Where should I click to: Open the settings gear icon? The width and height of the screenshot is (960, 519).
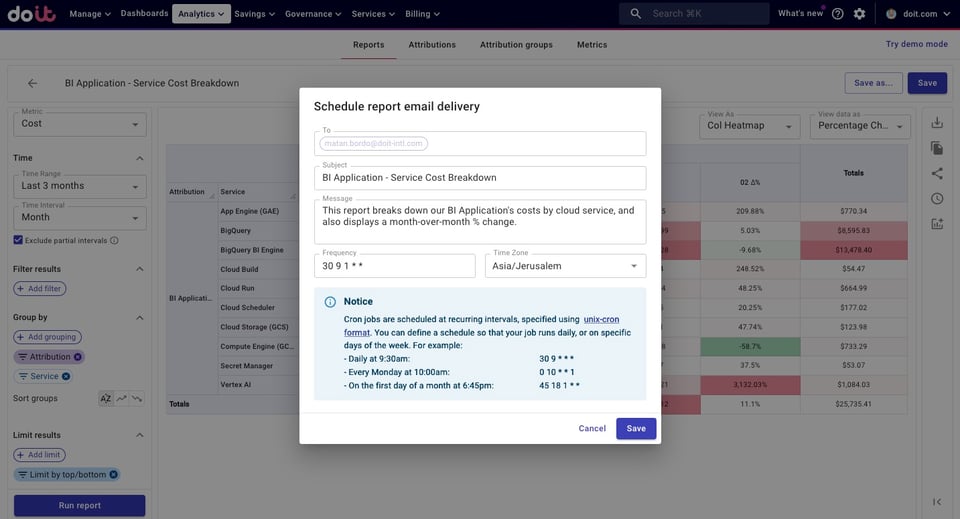pos(860,13)
